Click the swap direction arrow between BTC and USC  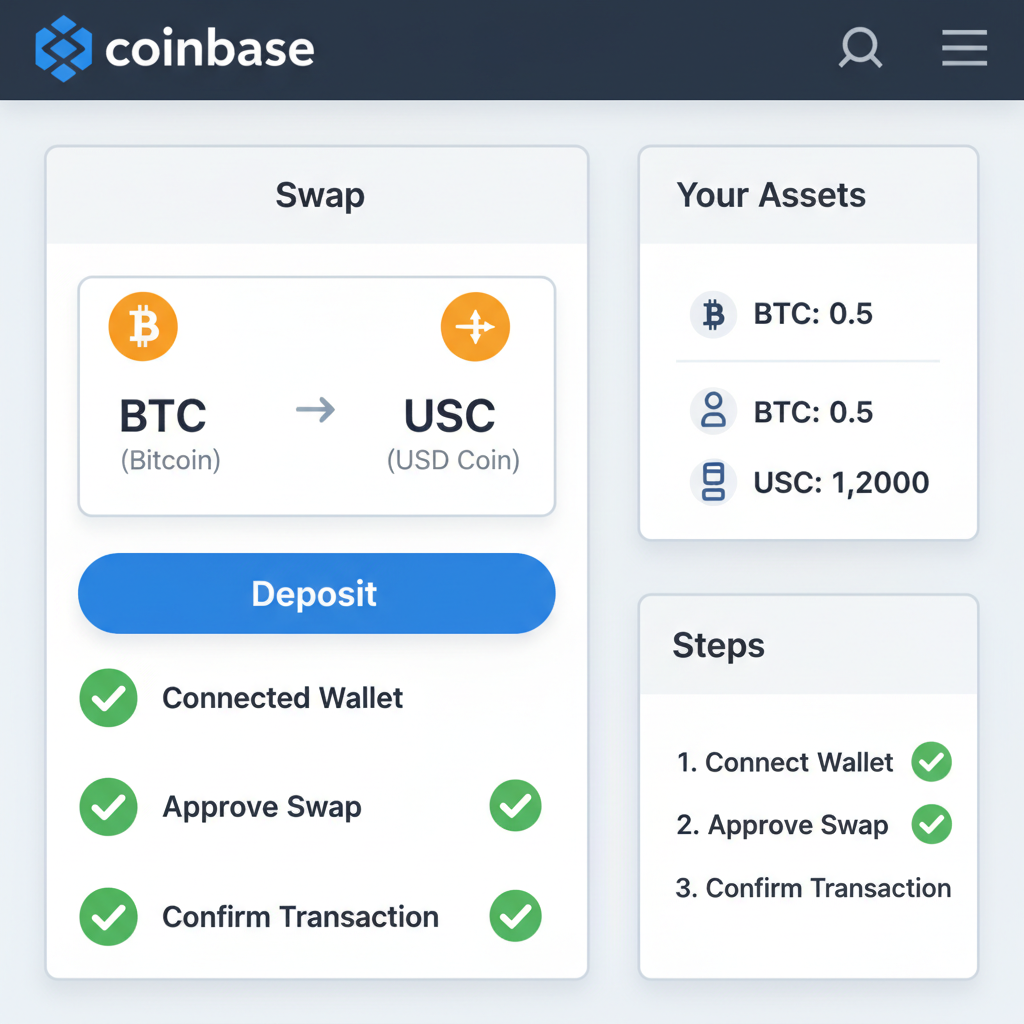pyautogui.click(x=316, y=410)
